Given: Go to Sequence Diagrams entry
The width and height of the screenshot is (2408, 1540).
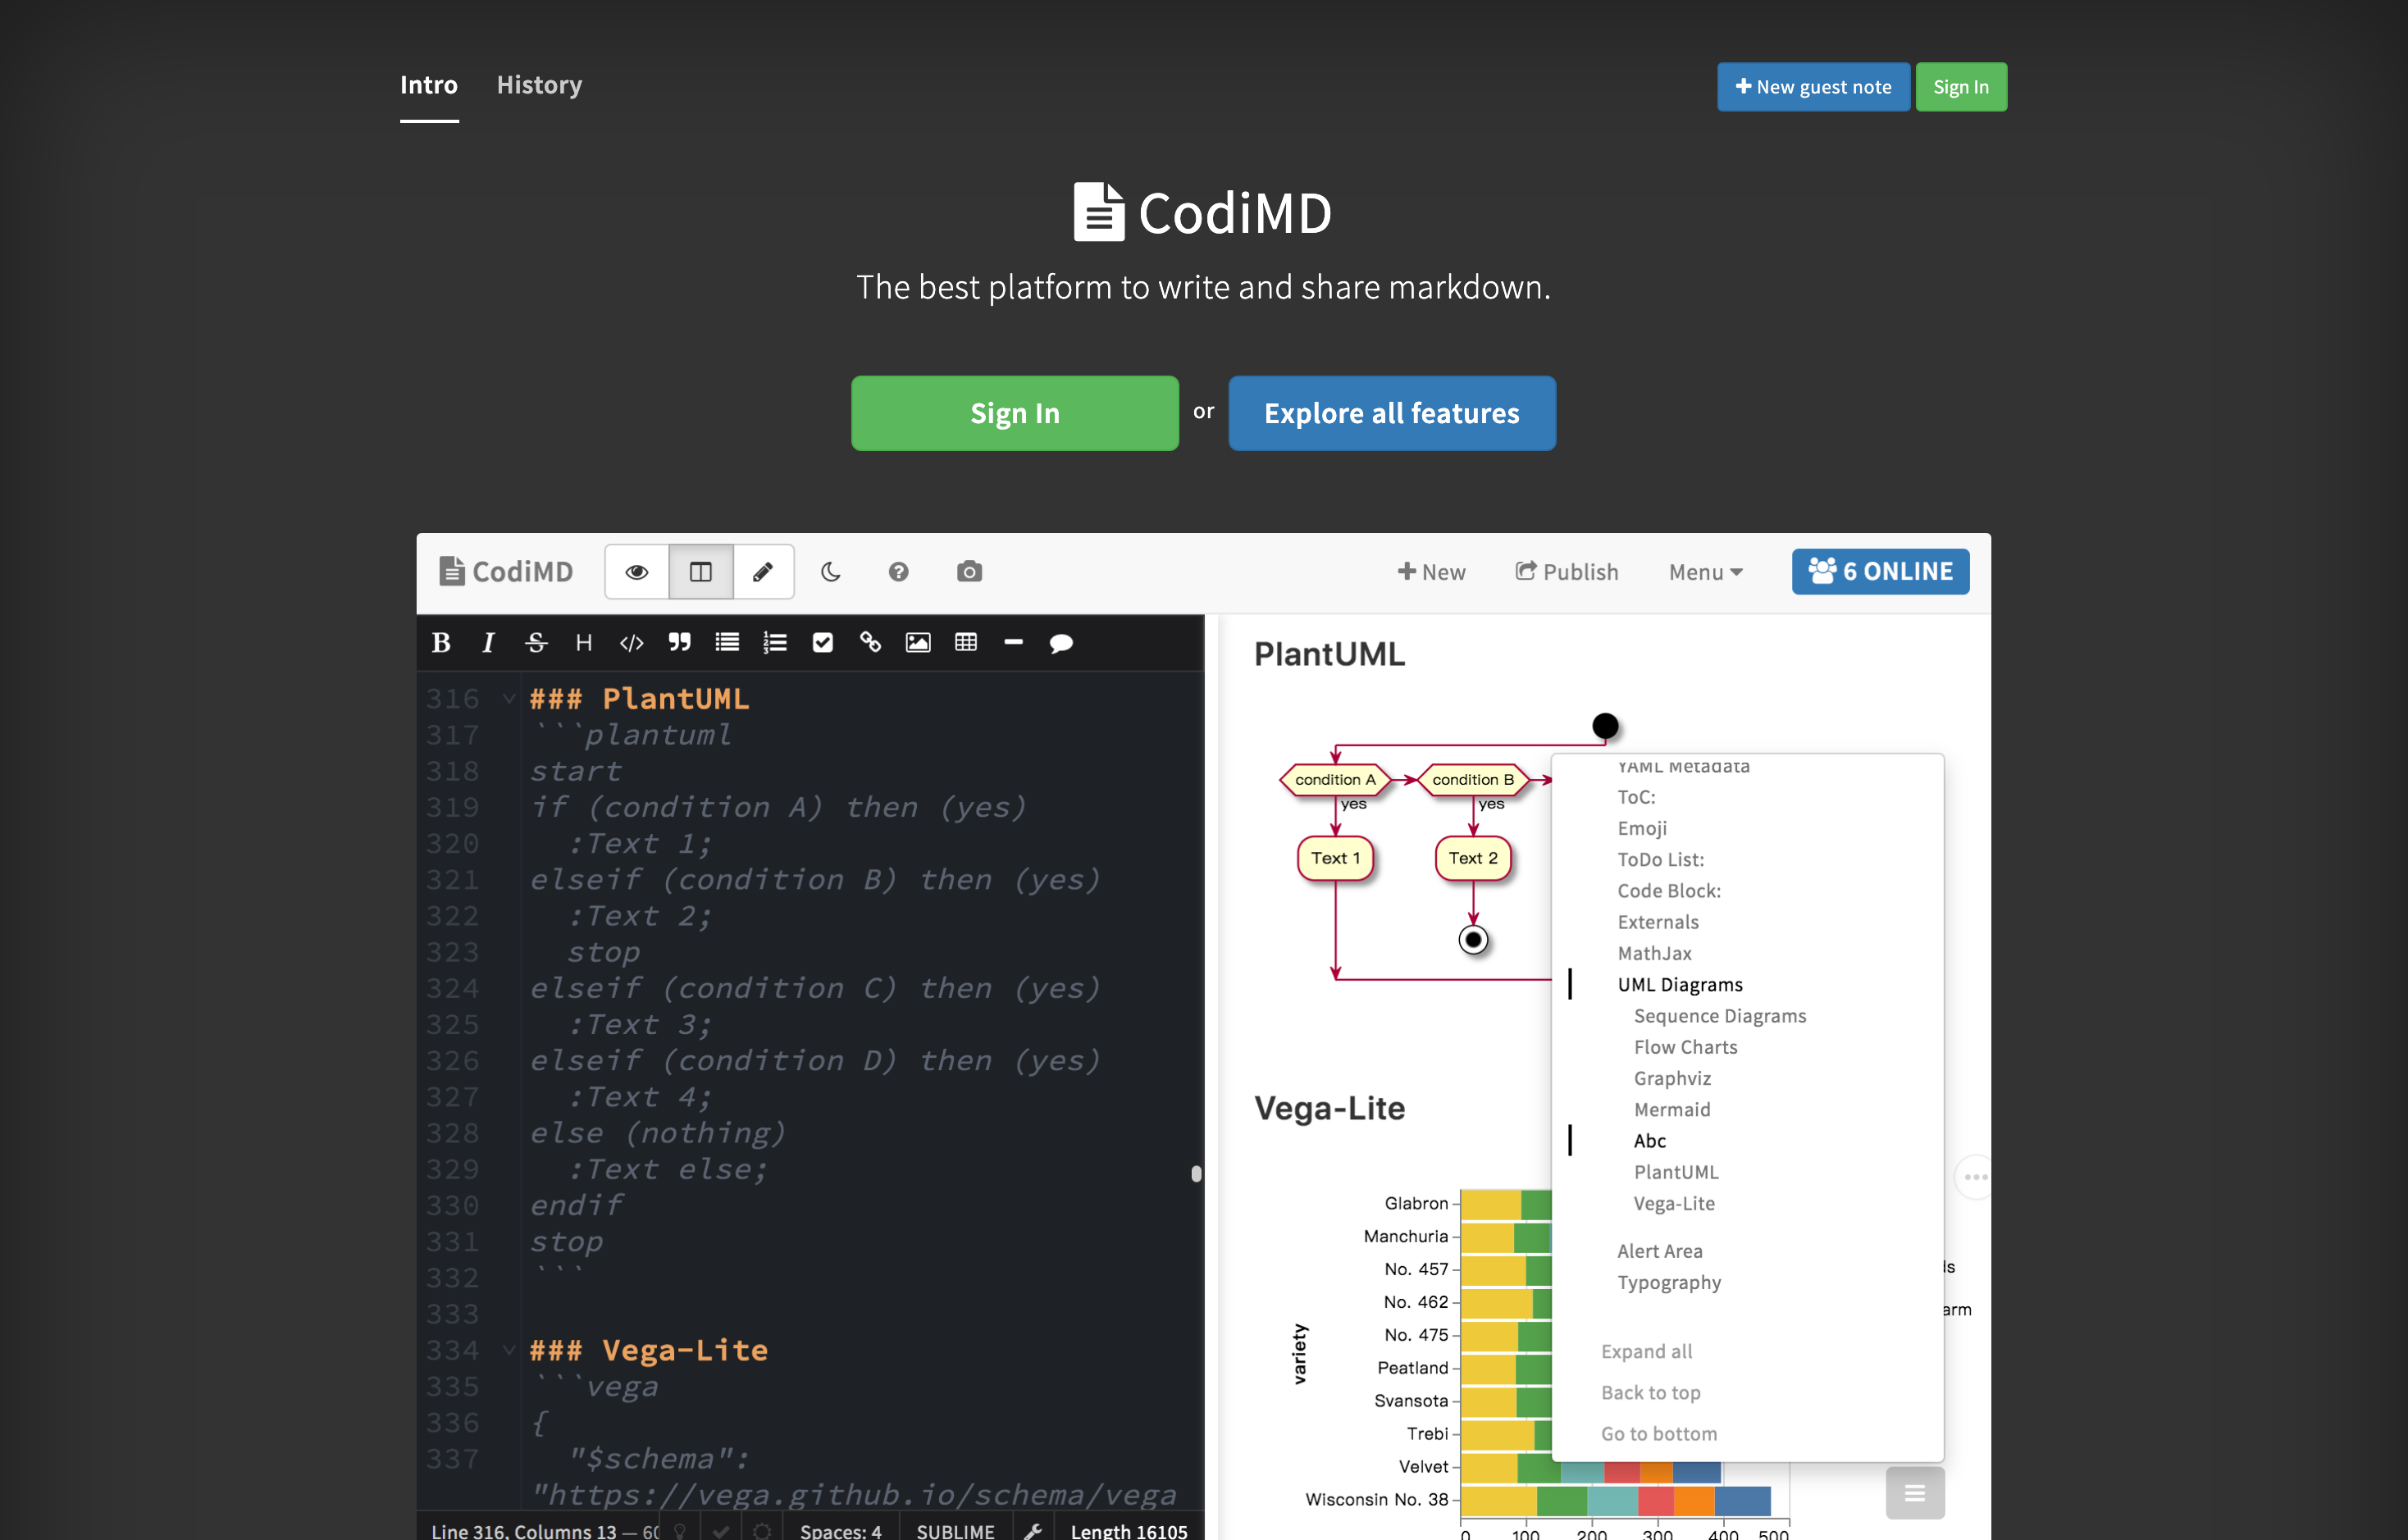Looking at the screenshot, I should click(1719, 1016).
